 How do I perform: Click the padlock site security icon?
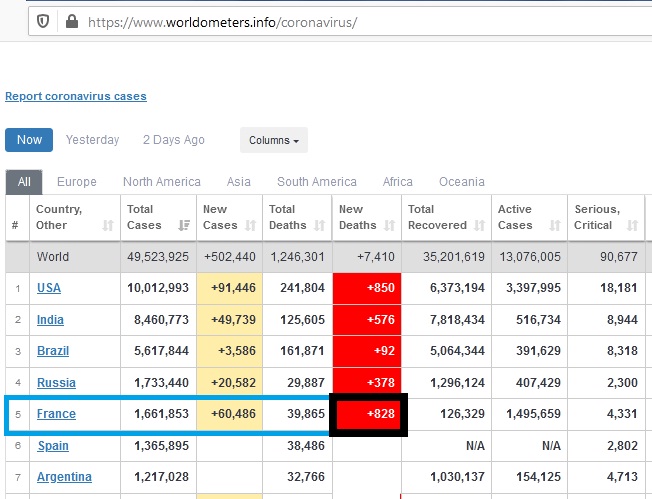72,21
